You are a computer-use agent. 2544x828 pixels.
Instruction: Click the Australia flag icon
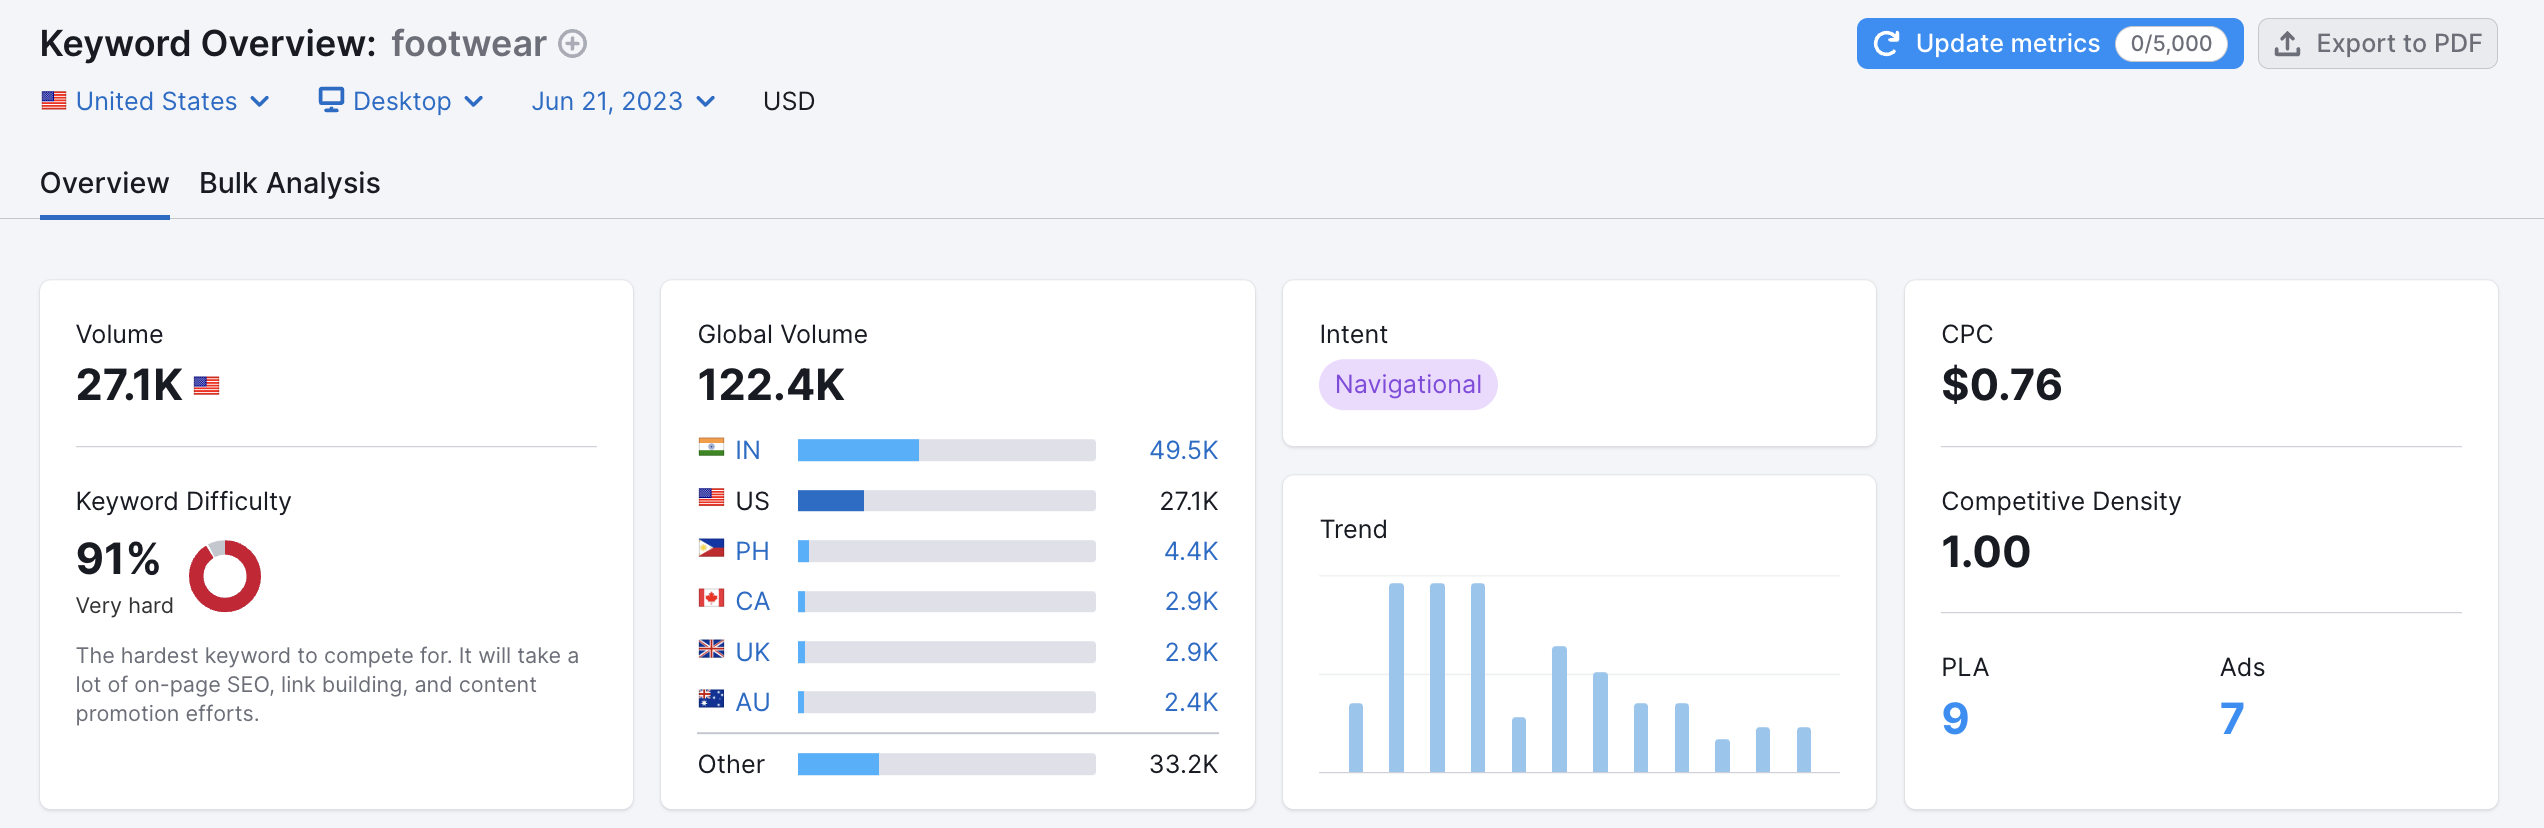coord(711,700)
